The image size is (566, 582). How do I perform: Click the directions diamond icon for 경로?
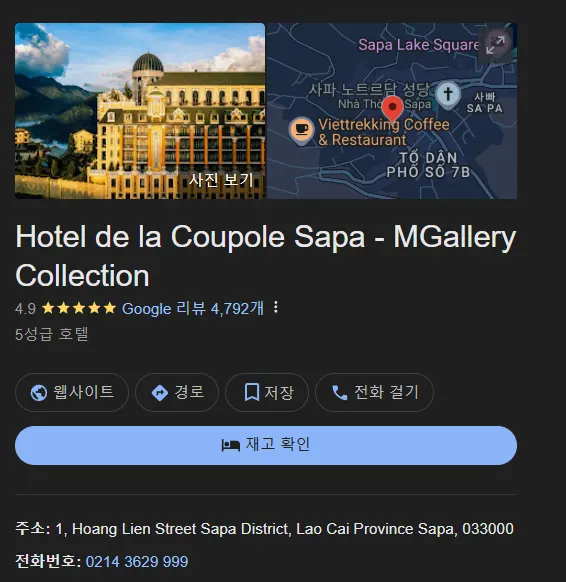pos(160,393)
